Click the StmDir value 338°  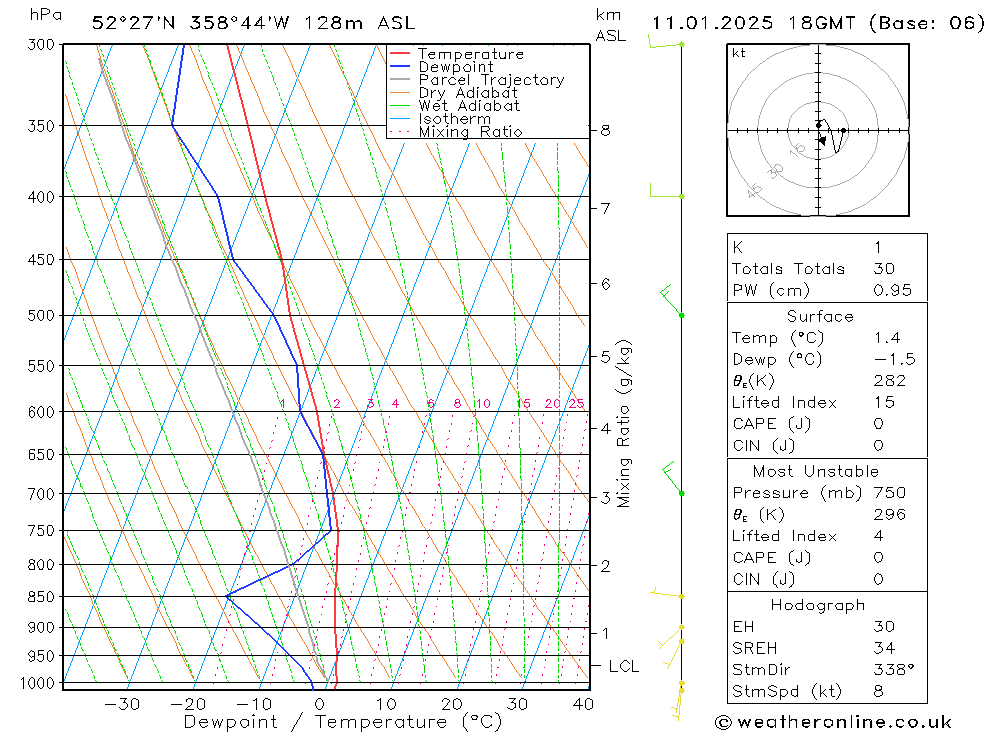(x=893, y=670)
